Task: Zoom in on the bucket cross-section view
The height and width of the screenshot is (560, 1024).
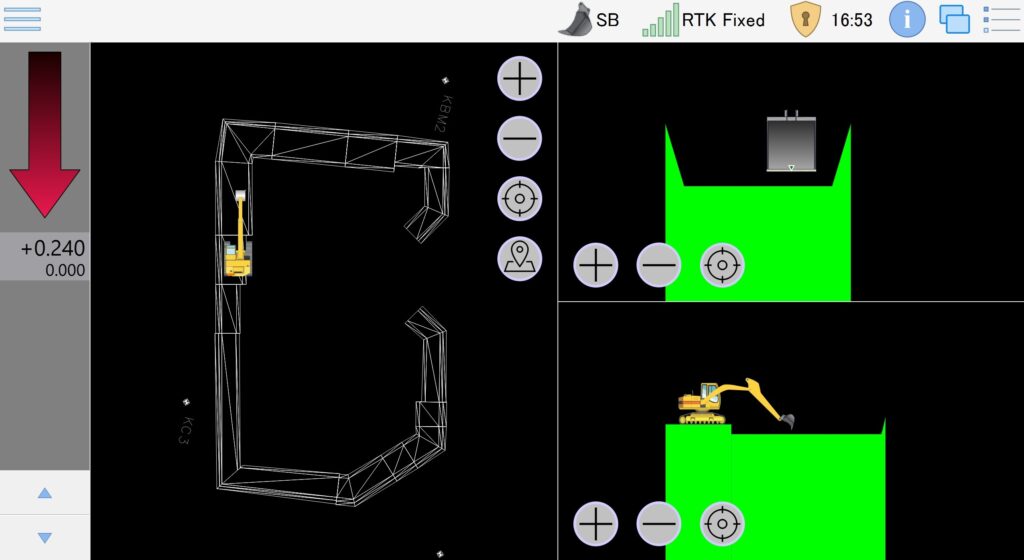Action: point(596,265)
